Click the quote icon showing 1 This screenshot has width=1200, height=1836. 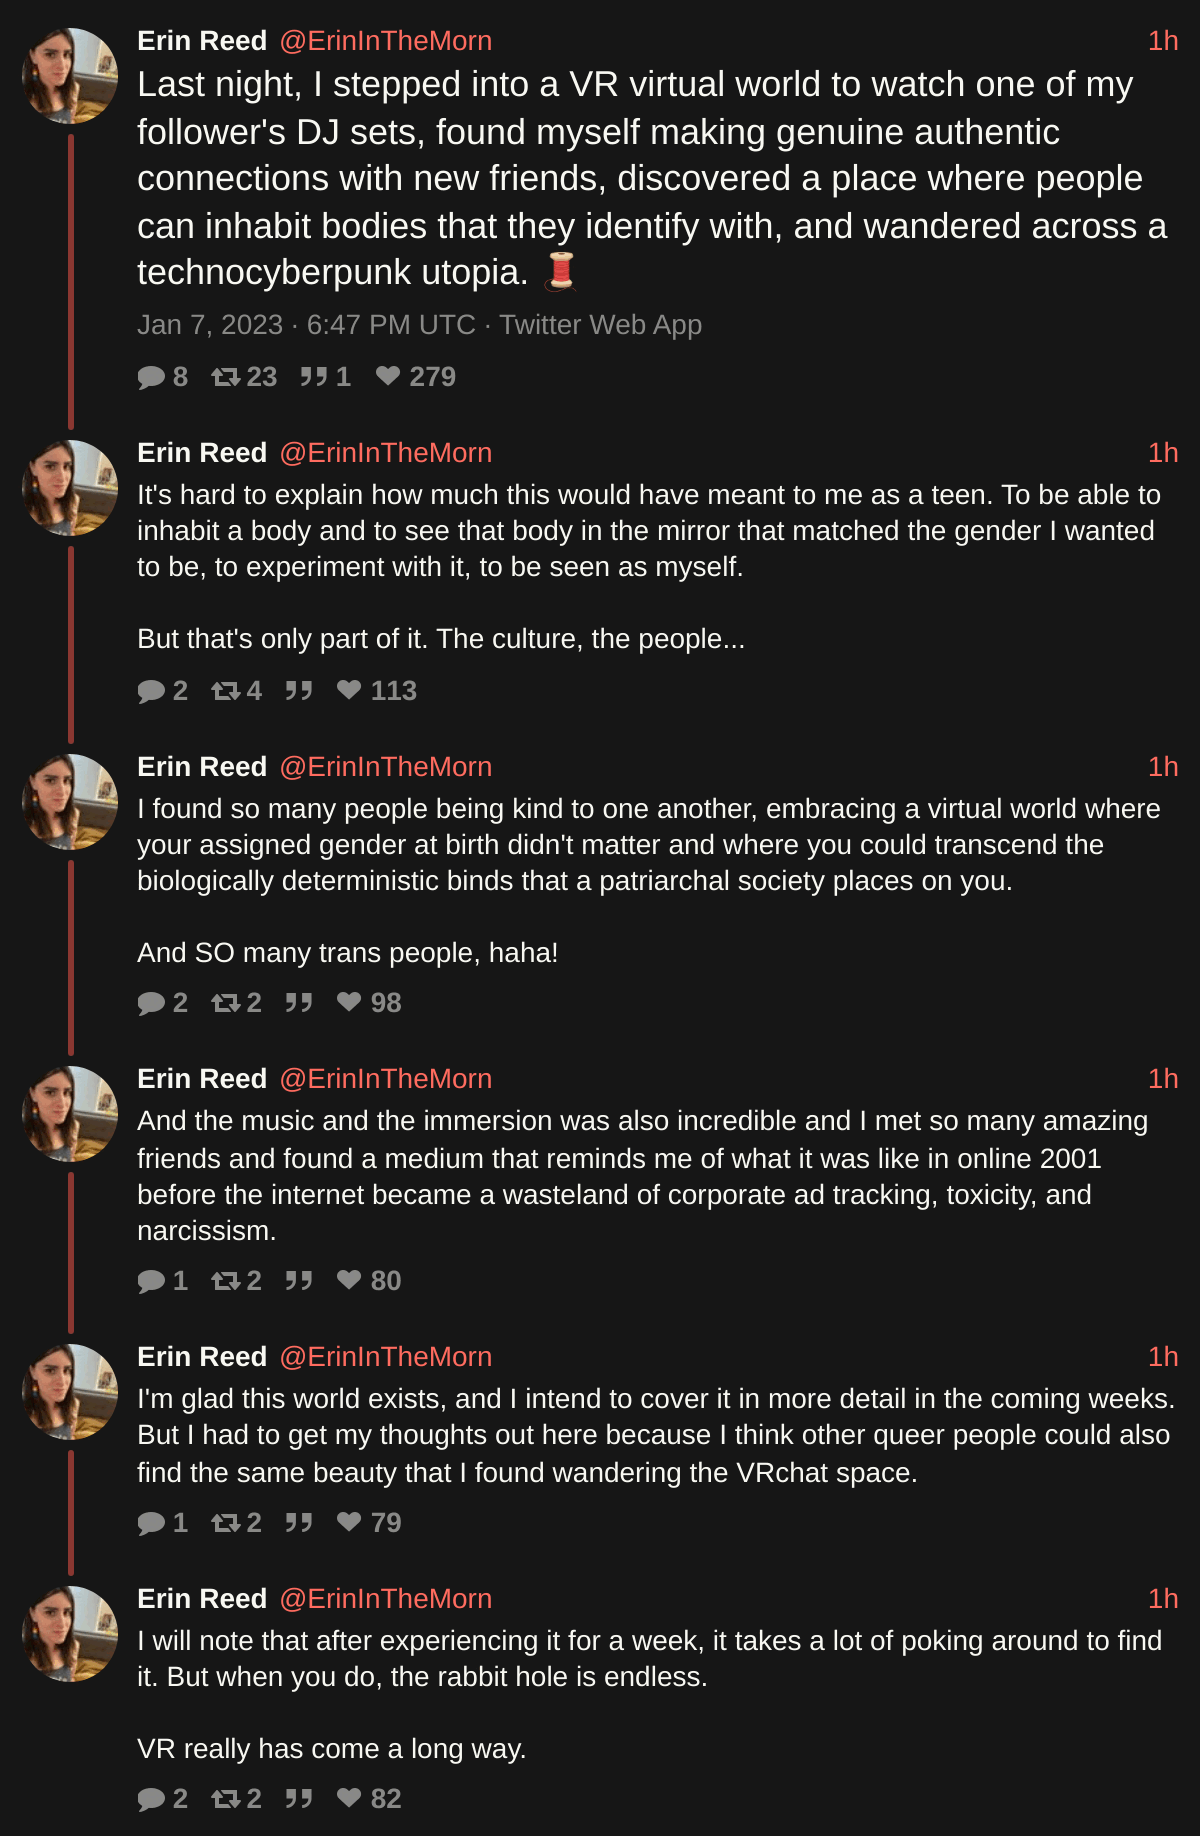click(x=313, y=377)
